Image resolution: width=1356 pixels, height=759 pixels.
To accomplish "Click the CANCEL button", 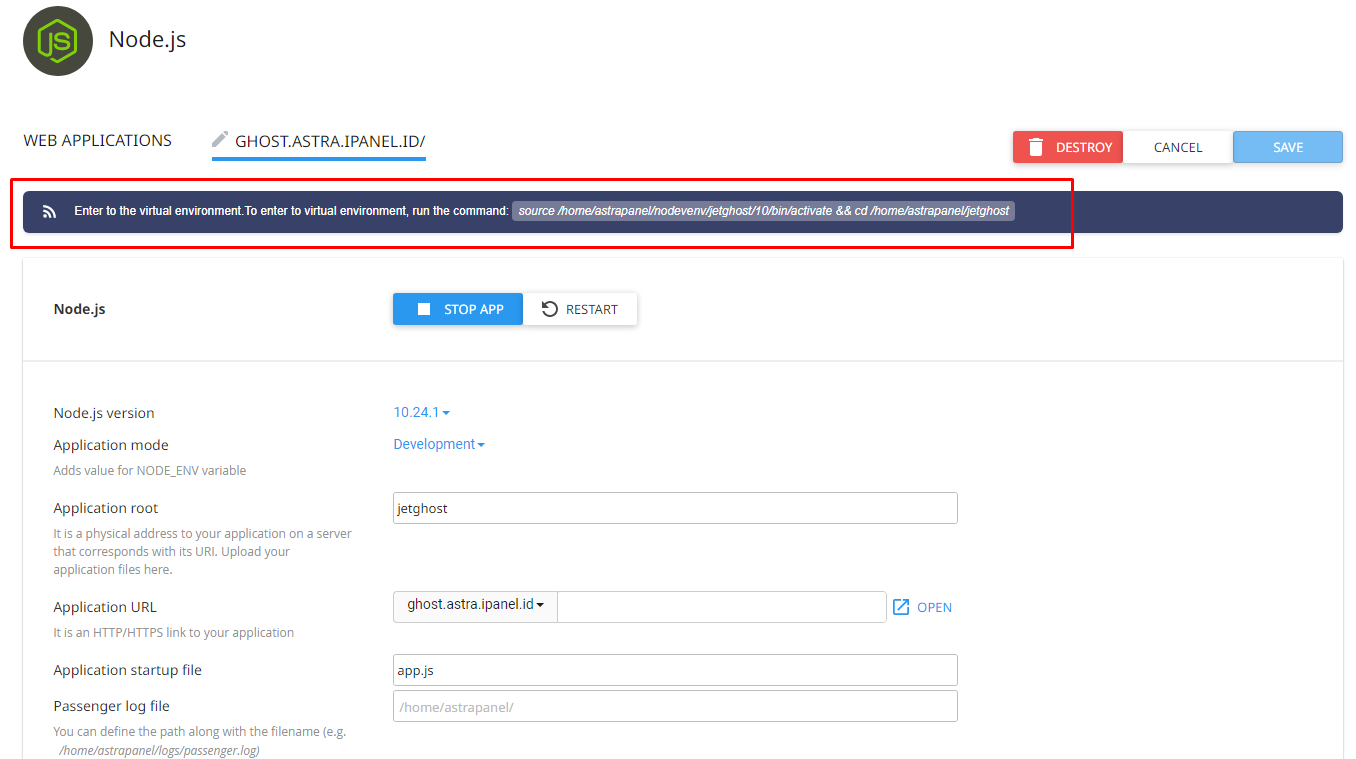I will pyautogui.click(x=1178, y=147).
